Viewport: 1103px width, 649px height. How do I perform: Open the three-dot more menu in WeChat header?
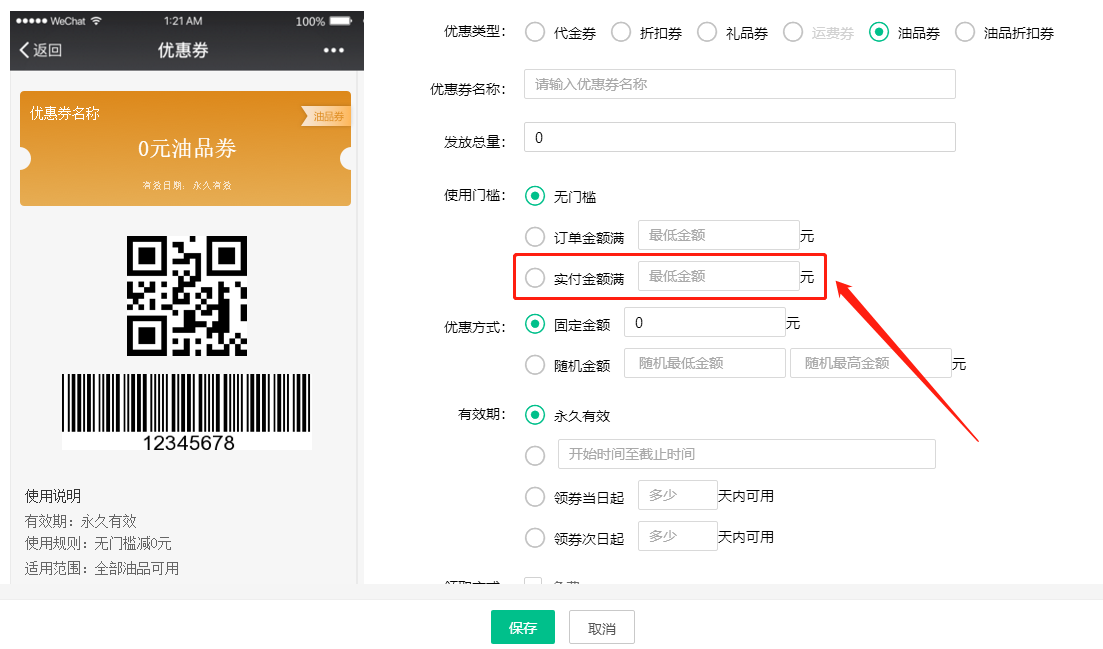(333, 50)
